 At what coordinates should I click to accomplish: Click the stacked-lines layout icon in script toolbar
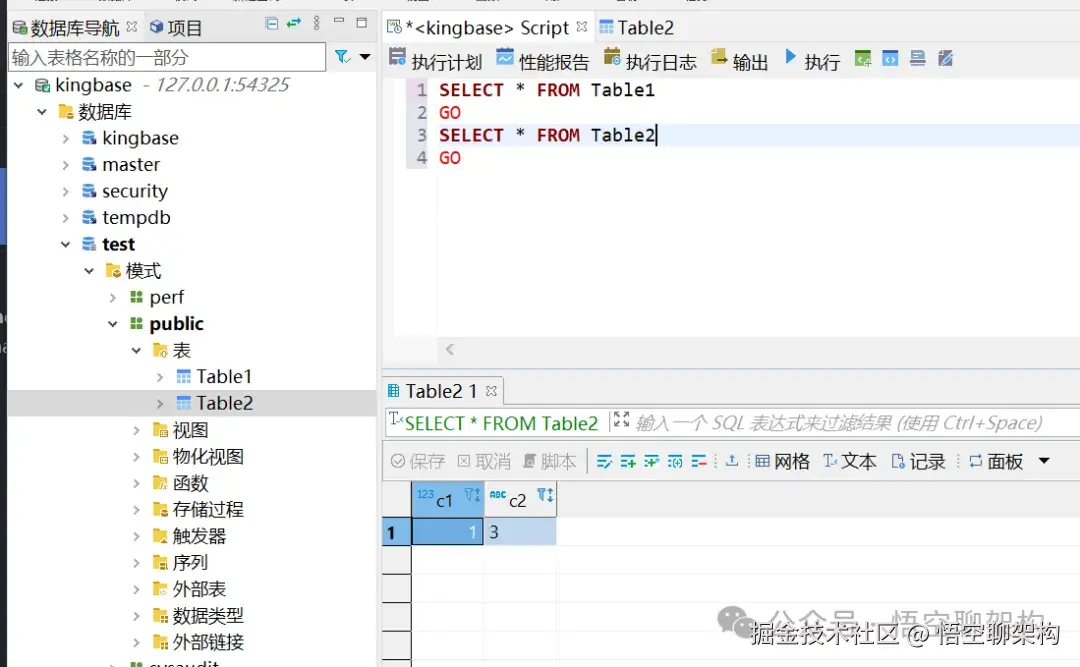tap(917, 59)
